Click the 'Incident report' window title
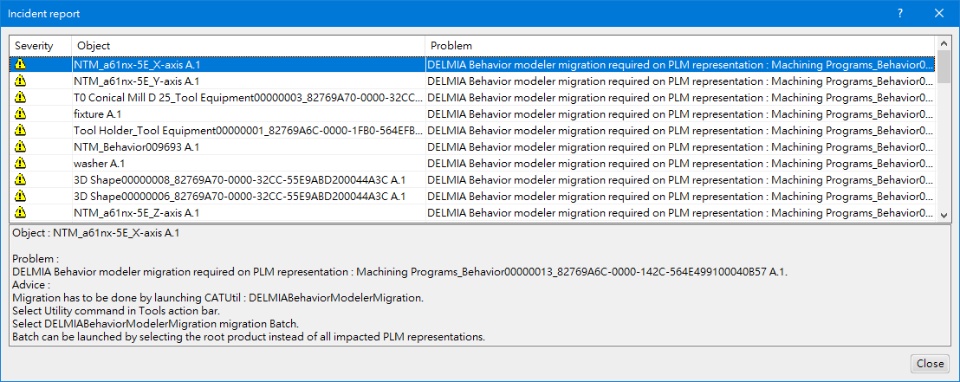This screenshot has width=960, height=382. tap(44, 13)
